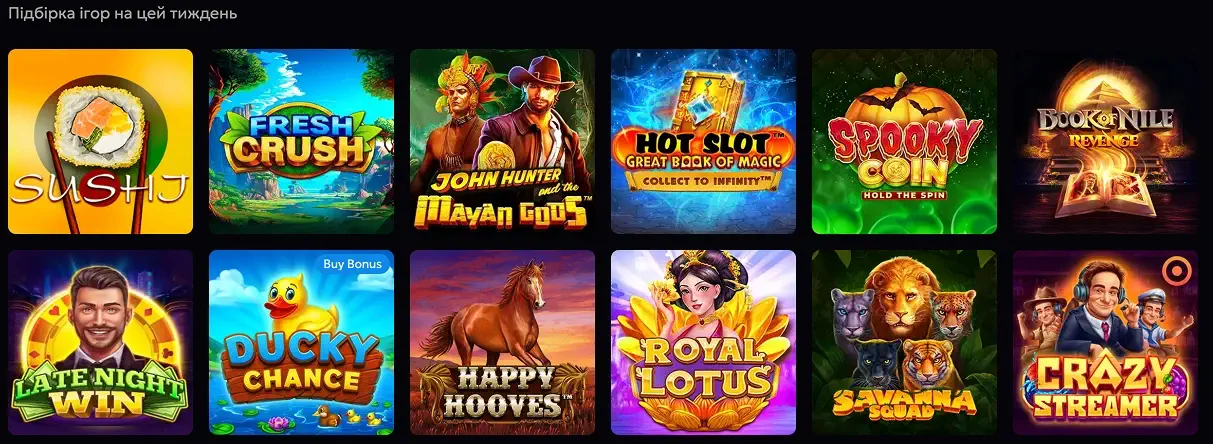Launch the Savanna Squad game
Viewport: 1213px width, 444px height.
(904, 342)
